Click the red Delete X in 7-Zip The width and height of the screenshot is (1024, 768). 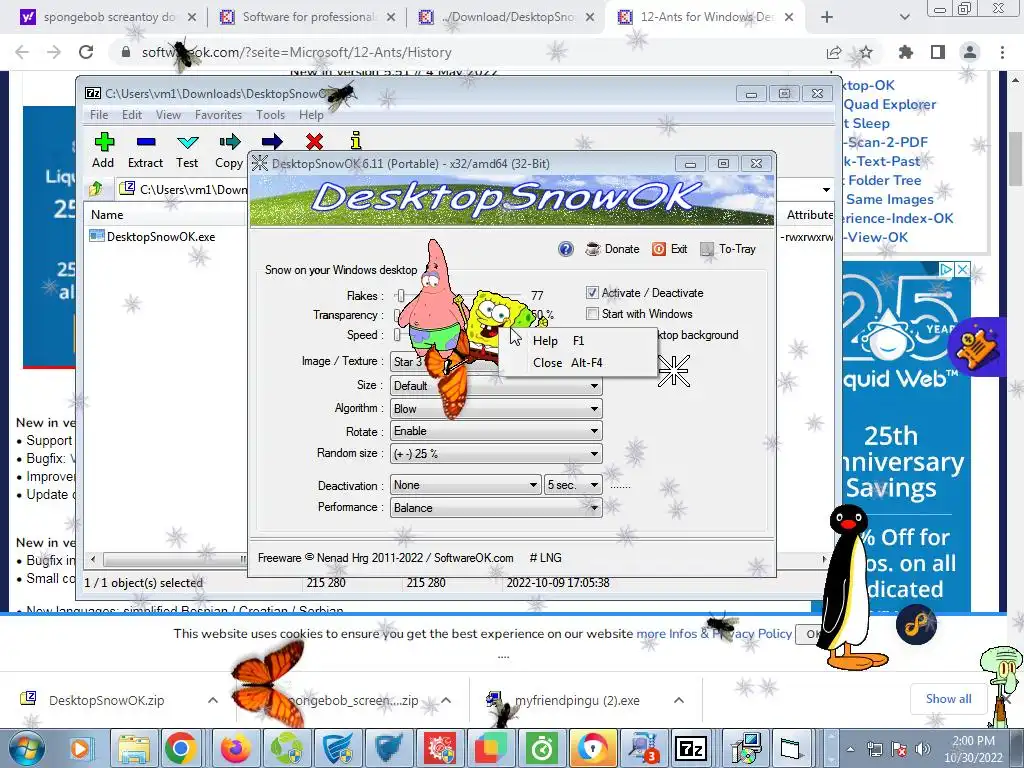click(x=314, y=141)
